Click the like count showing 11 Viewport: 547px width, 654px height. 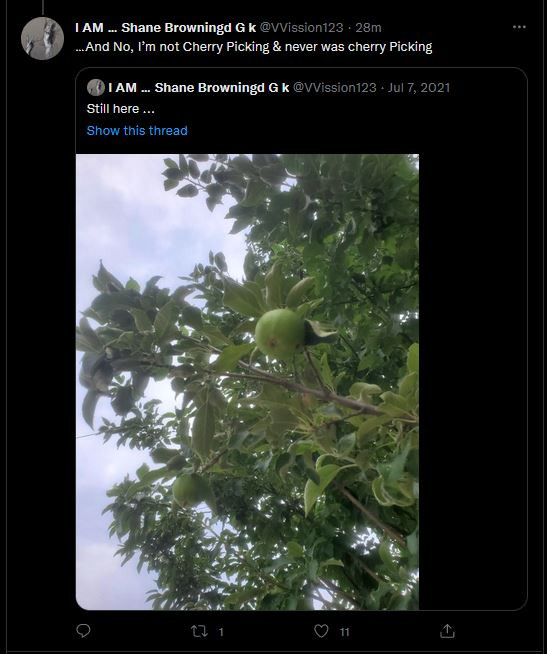click(344, 632)
